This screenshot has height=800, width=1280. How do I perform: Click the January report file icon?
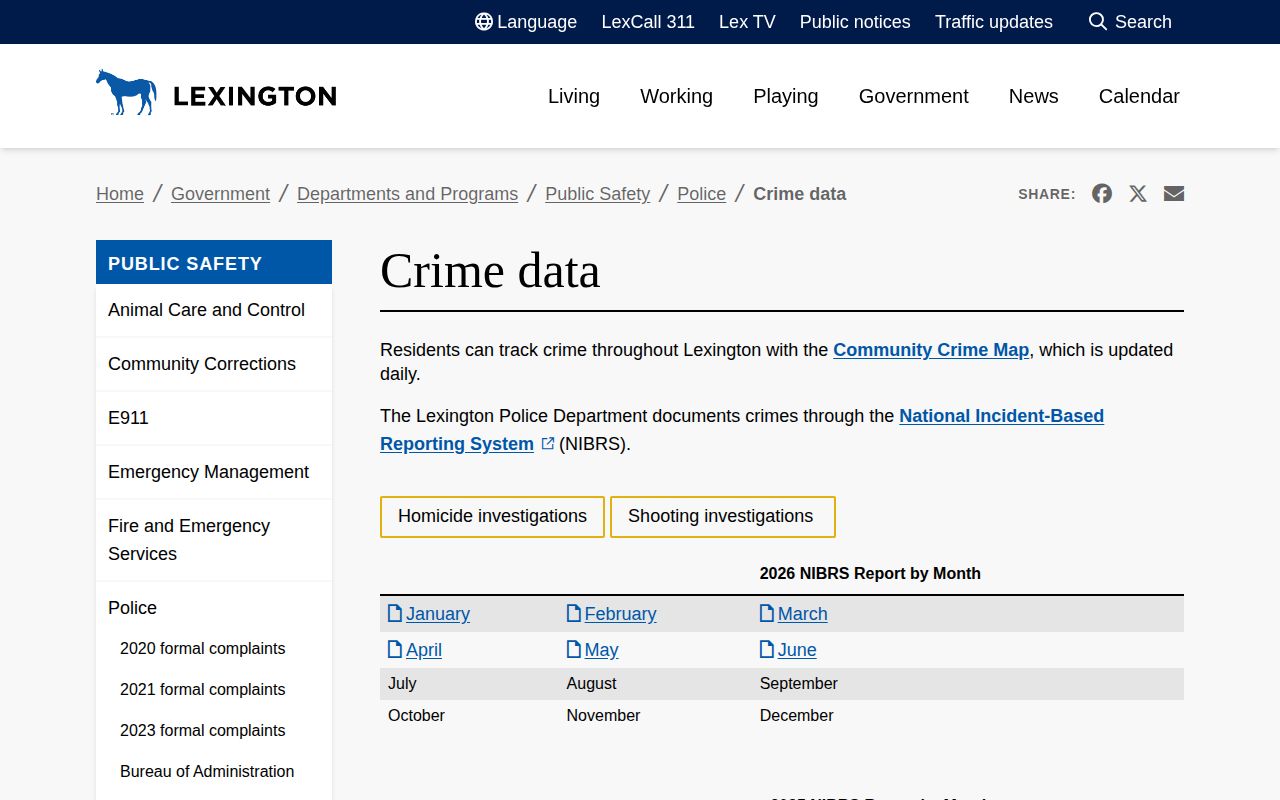pyautogui.click(x=395, y=613)
